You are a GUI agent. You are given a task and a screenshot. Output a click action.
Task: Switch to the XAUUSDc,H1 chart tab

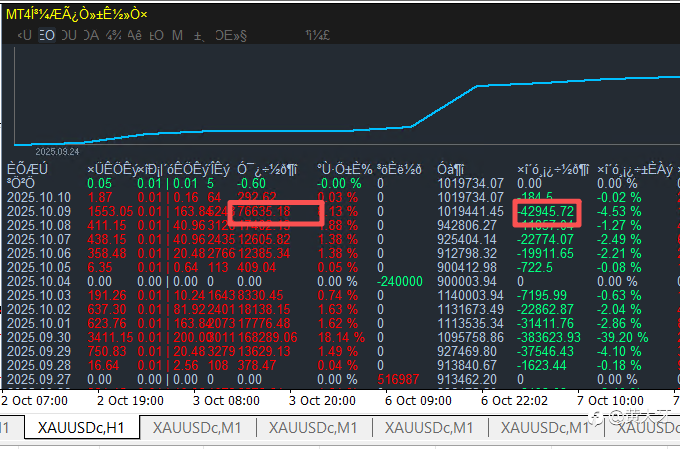click(82, 428)
